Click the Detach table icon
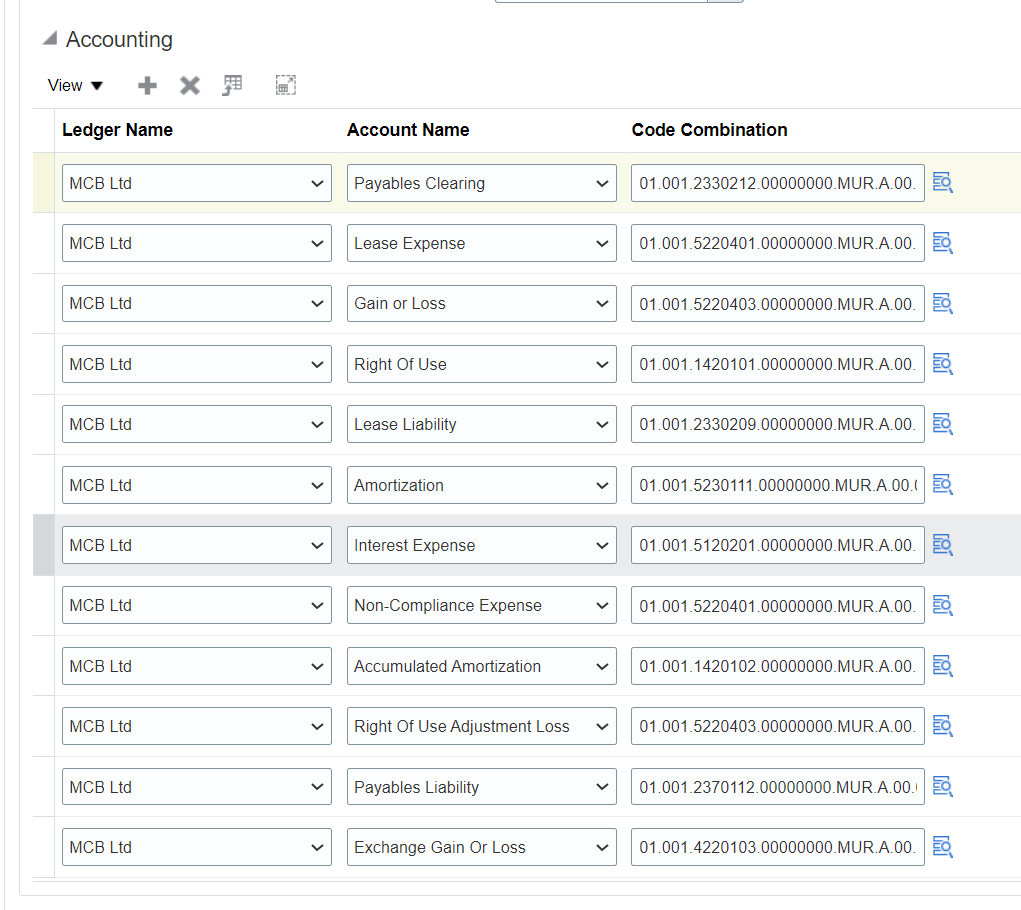This screenshot has height=910, width=1021. 285,85
